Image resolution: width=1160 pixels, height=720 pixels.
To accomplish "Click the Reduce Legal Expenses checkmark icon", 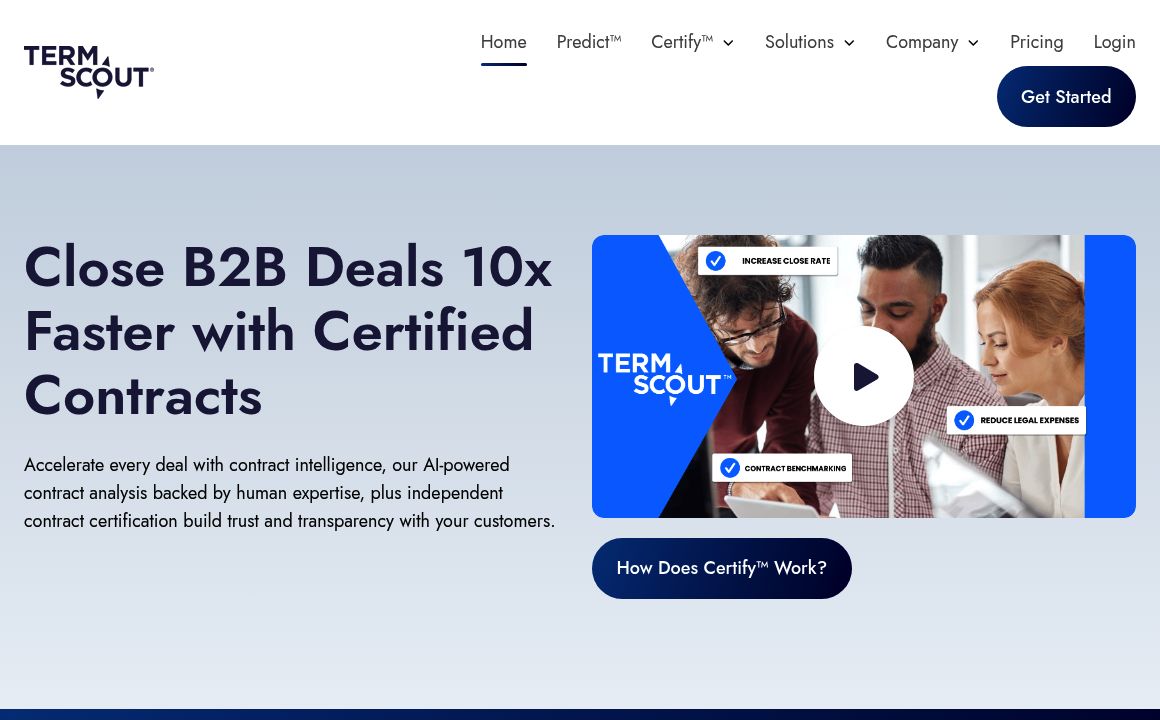I will point(963,420).
